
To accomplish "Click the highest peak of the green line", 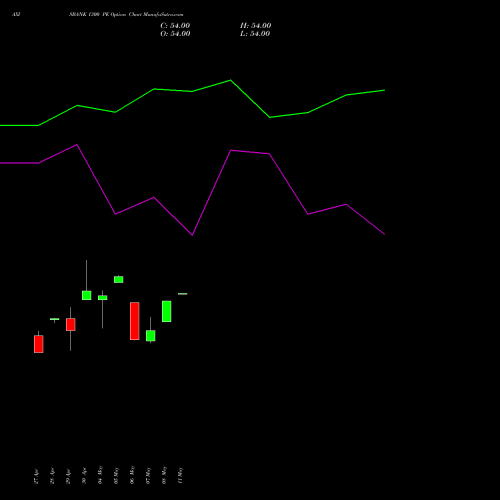I will (230, 80).
